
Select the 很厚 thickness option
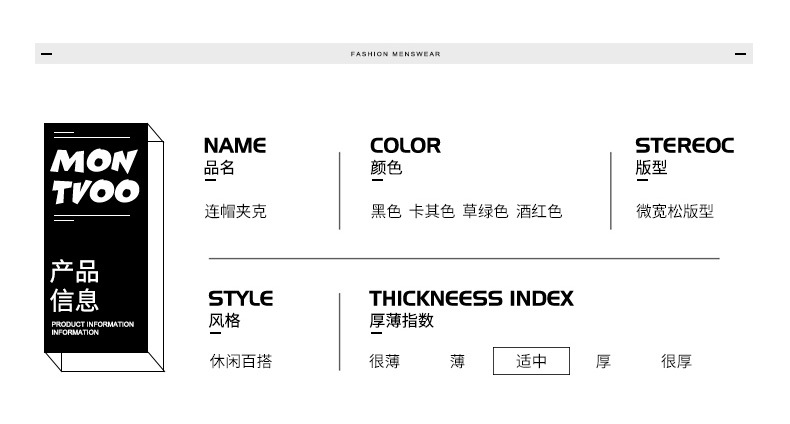coord(676,361)
